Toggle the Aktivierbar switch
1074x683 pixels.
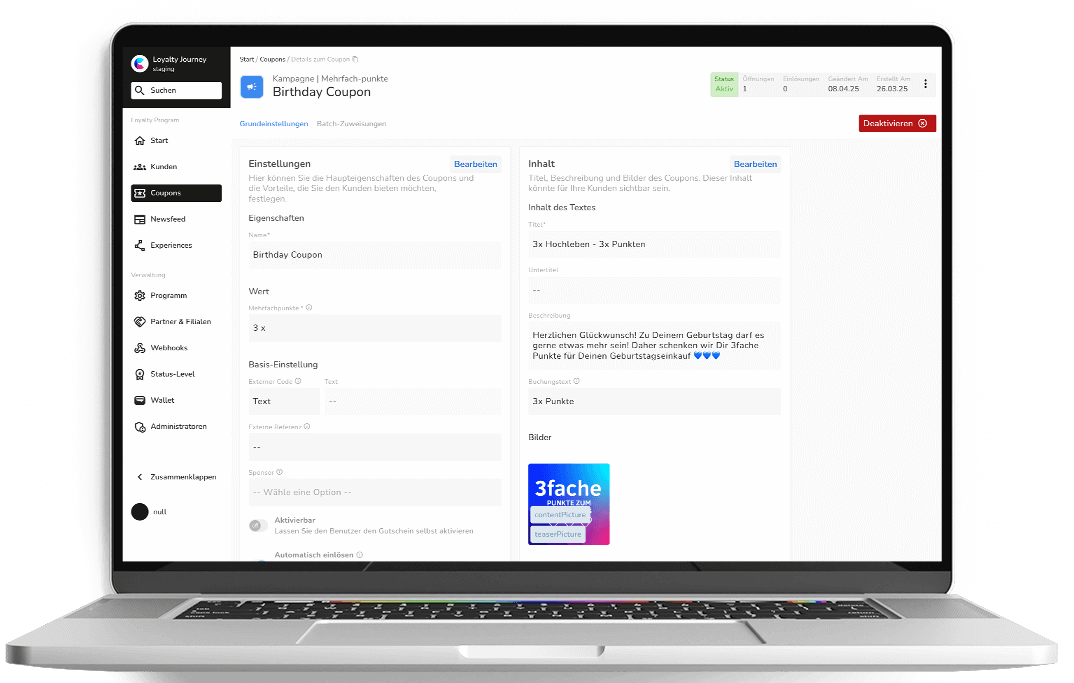(258, 525)
